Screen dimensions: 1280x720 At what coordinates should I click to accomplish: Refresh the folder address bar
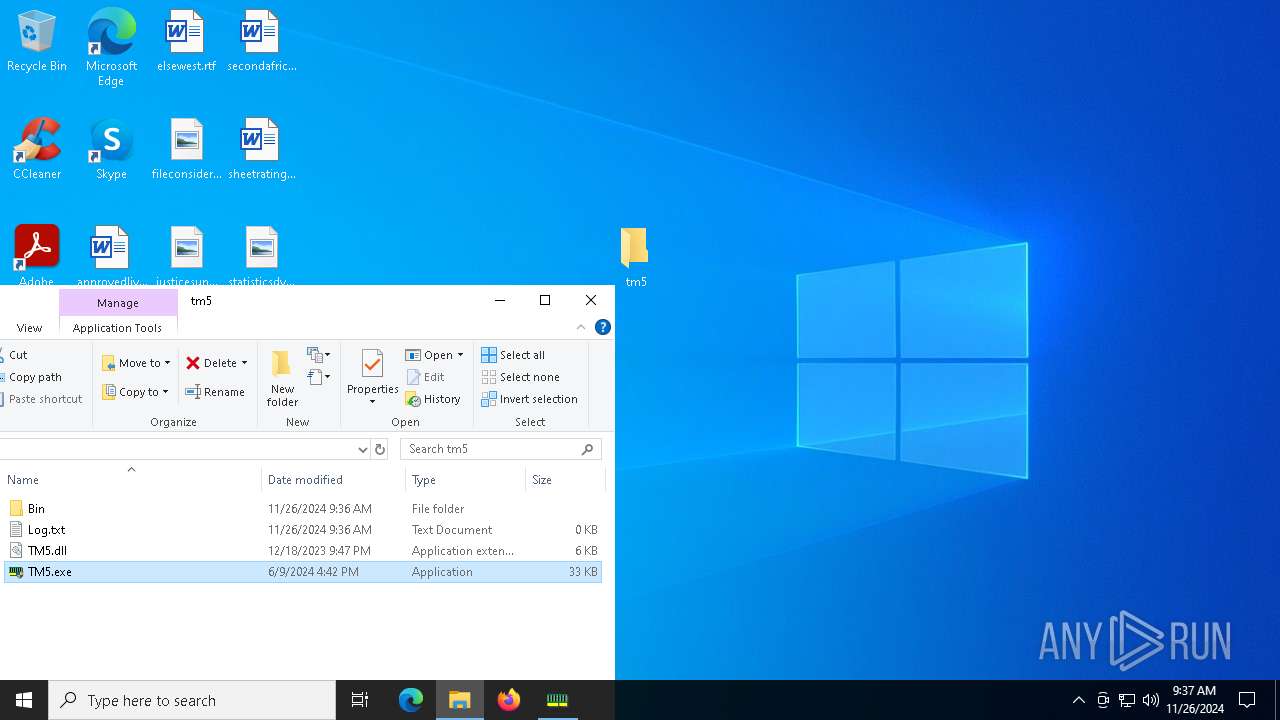pos(380,450)
